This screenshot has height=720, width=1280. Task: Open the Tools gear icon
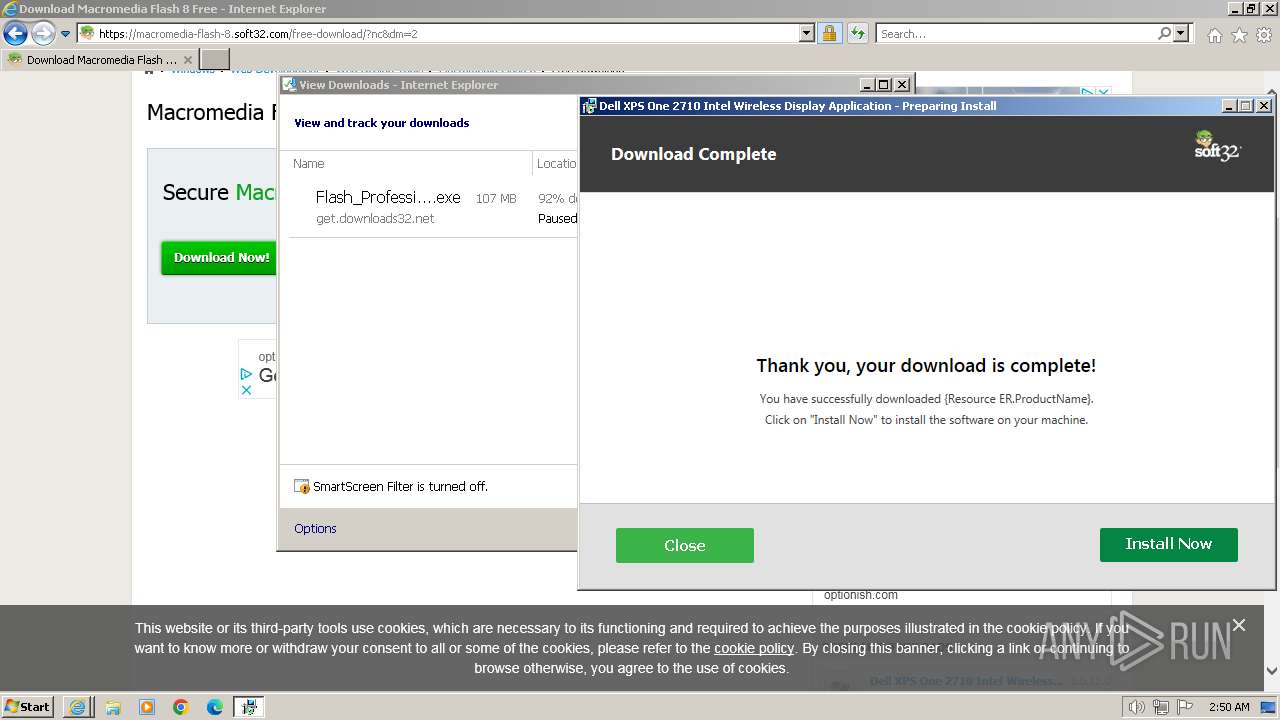(1264, 35)
